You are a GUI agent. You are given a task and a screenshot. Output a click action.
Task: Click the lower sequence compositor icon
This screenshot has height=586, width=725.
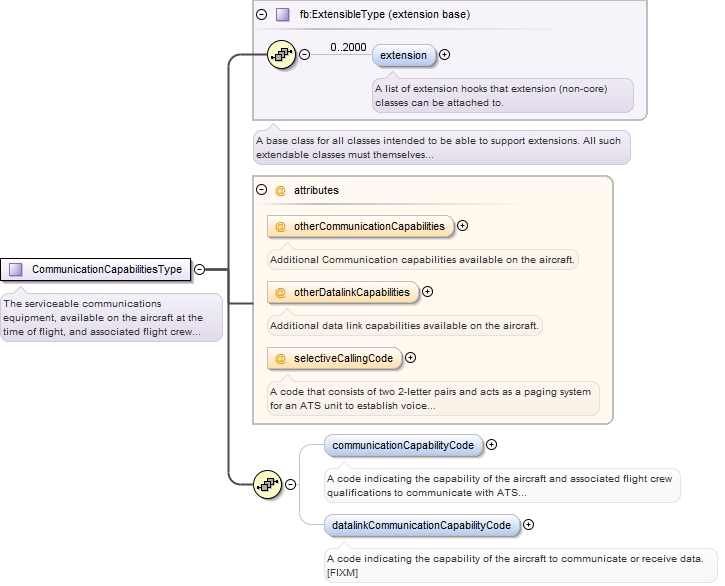pos(268,485)
